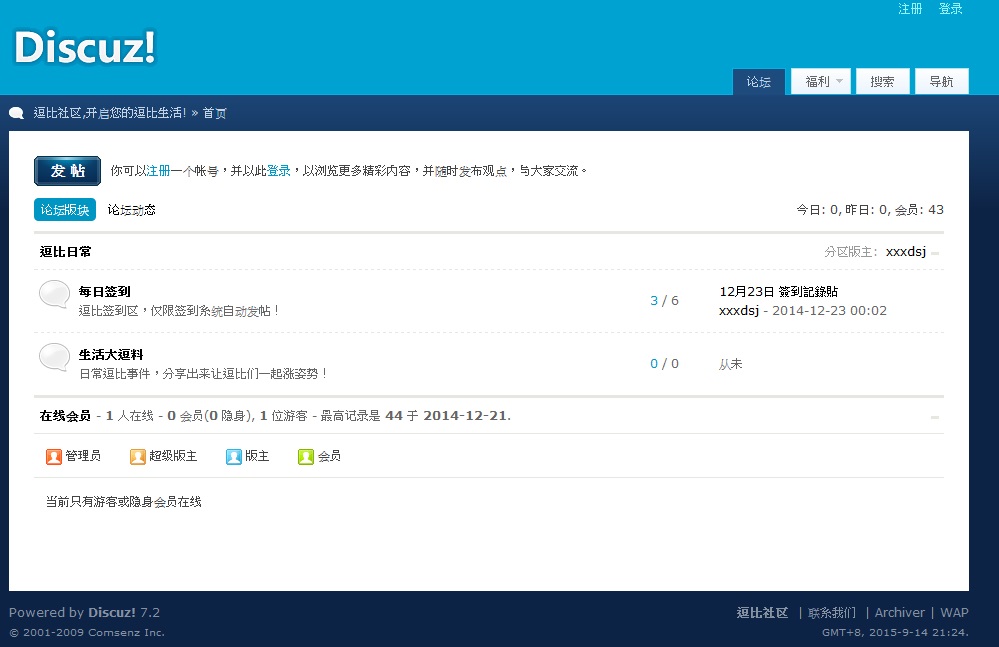Open xxxdsj profile in last post column

[739, 311]
